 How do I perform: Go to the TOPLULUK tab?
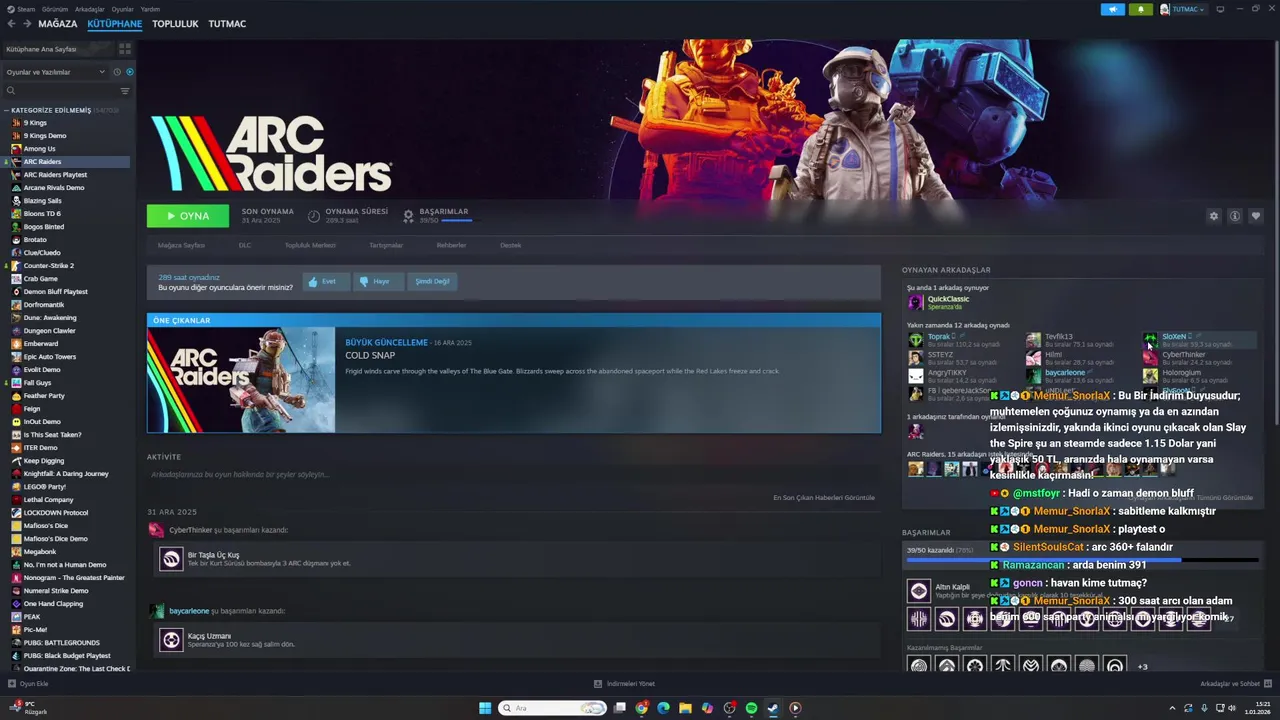[x=175, y=24]
